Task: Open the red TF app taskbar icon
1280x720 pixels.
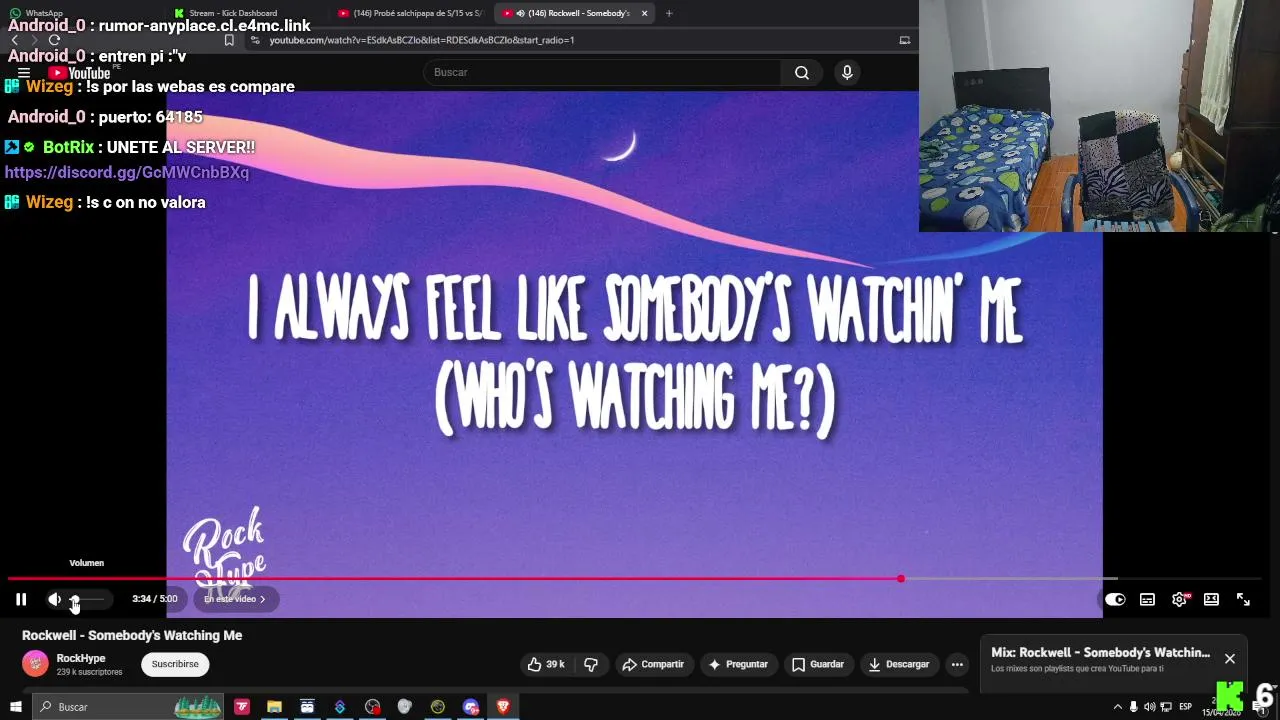Action: 242,707
